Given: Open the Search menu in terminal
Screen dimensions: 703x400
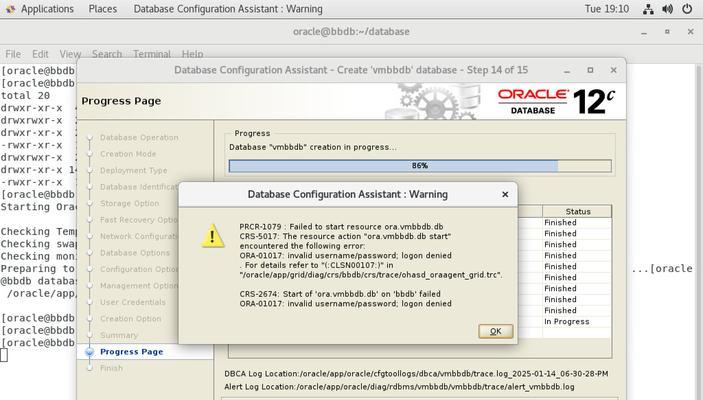Looking at the screenshot, I should (x=107, y=54).
